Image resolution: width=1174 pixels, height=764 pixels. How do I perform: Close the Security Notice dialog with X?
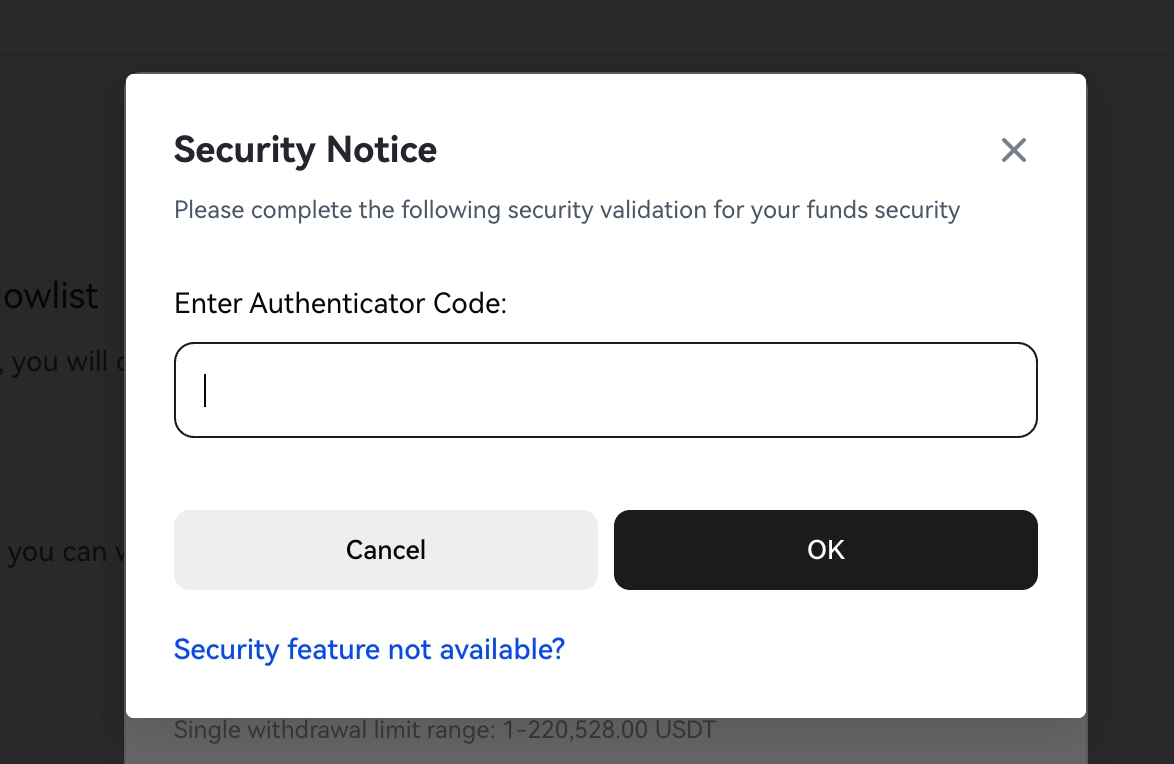(x=1014, y=151)
